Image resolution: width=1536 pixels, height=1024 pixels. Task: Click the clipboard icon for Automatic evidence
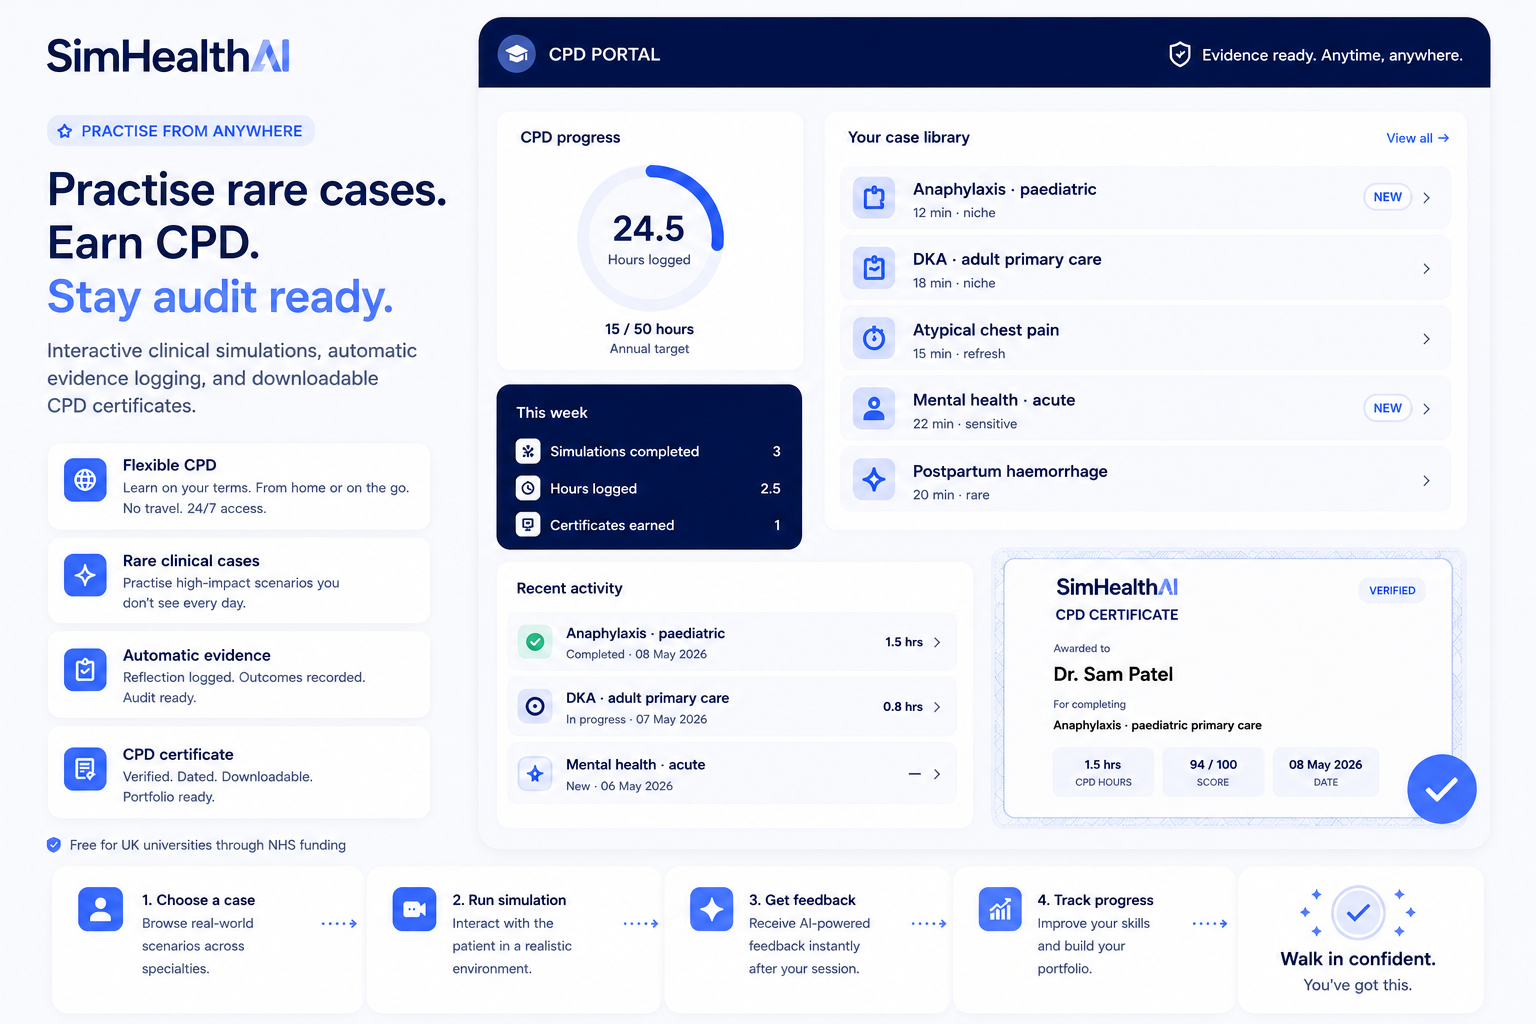pyautogui.click(x=85, y=670)
